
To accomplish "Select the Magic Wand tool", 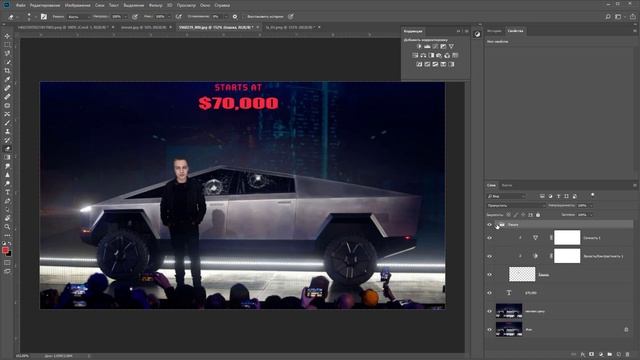I will [7, 62].
